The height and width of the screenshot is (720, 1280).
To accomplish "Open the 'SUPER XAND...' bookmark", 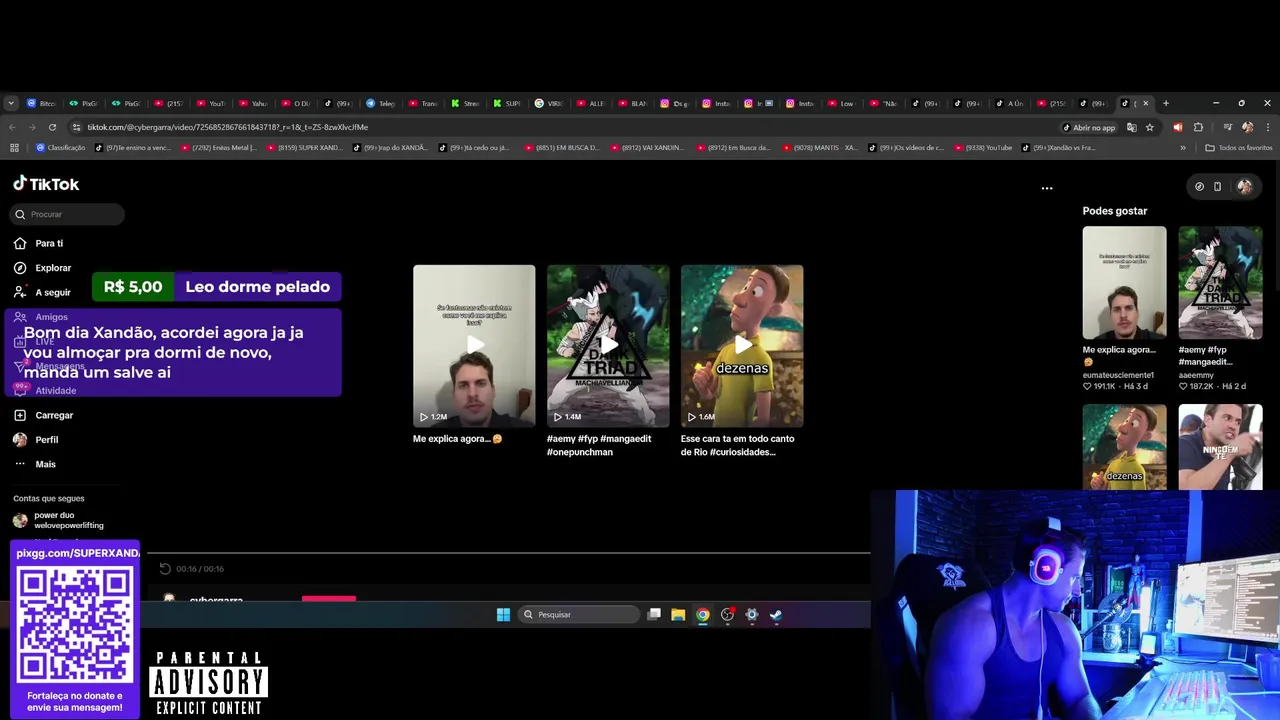I will [304, 148].
